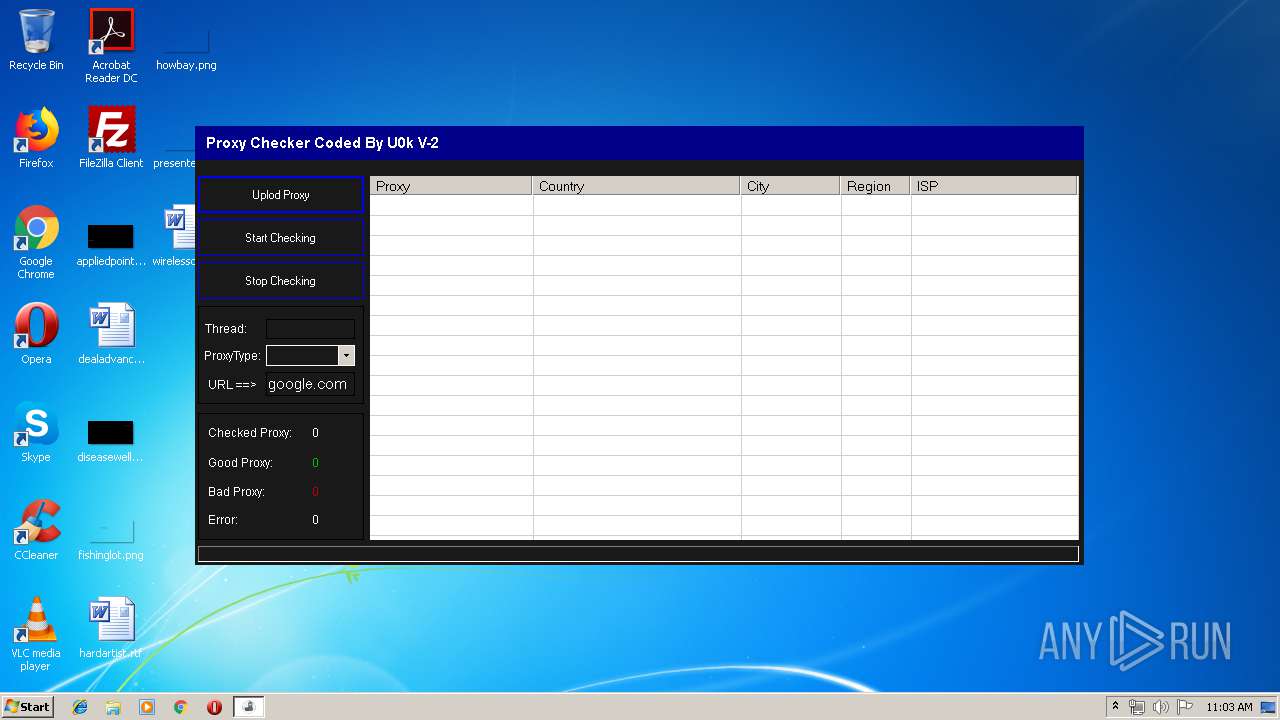Open the ProxyType dropdown
Screen dimensions: 1280x720
346,356
